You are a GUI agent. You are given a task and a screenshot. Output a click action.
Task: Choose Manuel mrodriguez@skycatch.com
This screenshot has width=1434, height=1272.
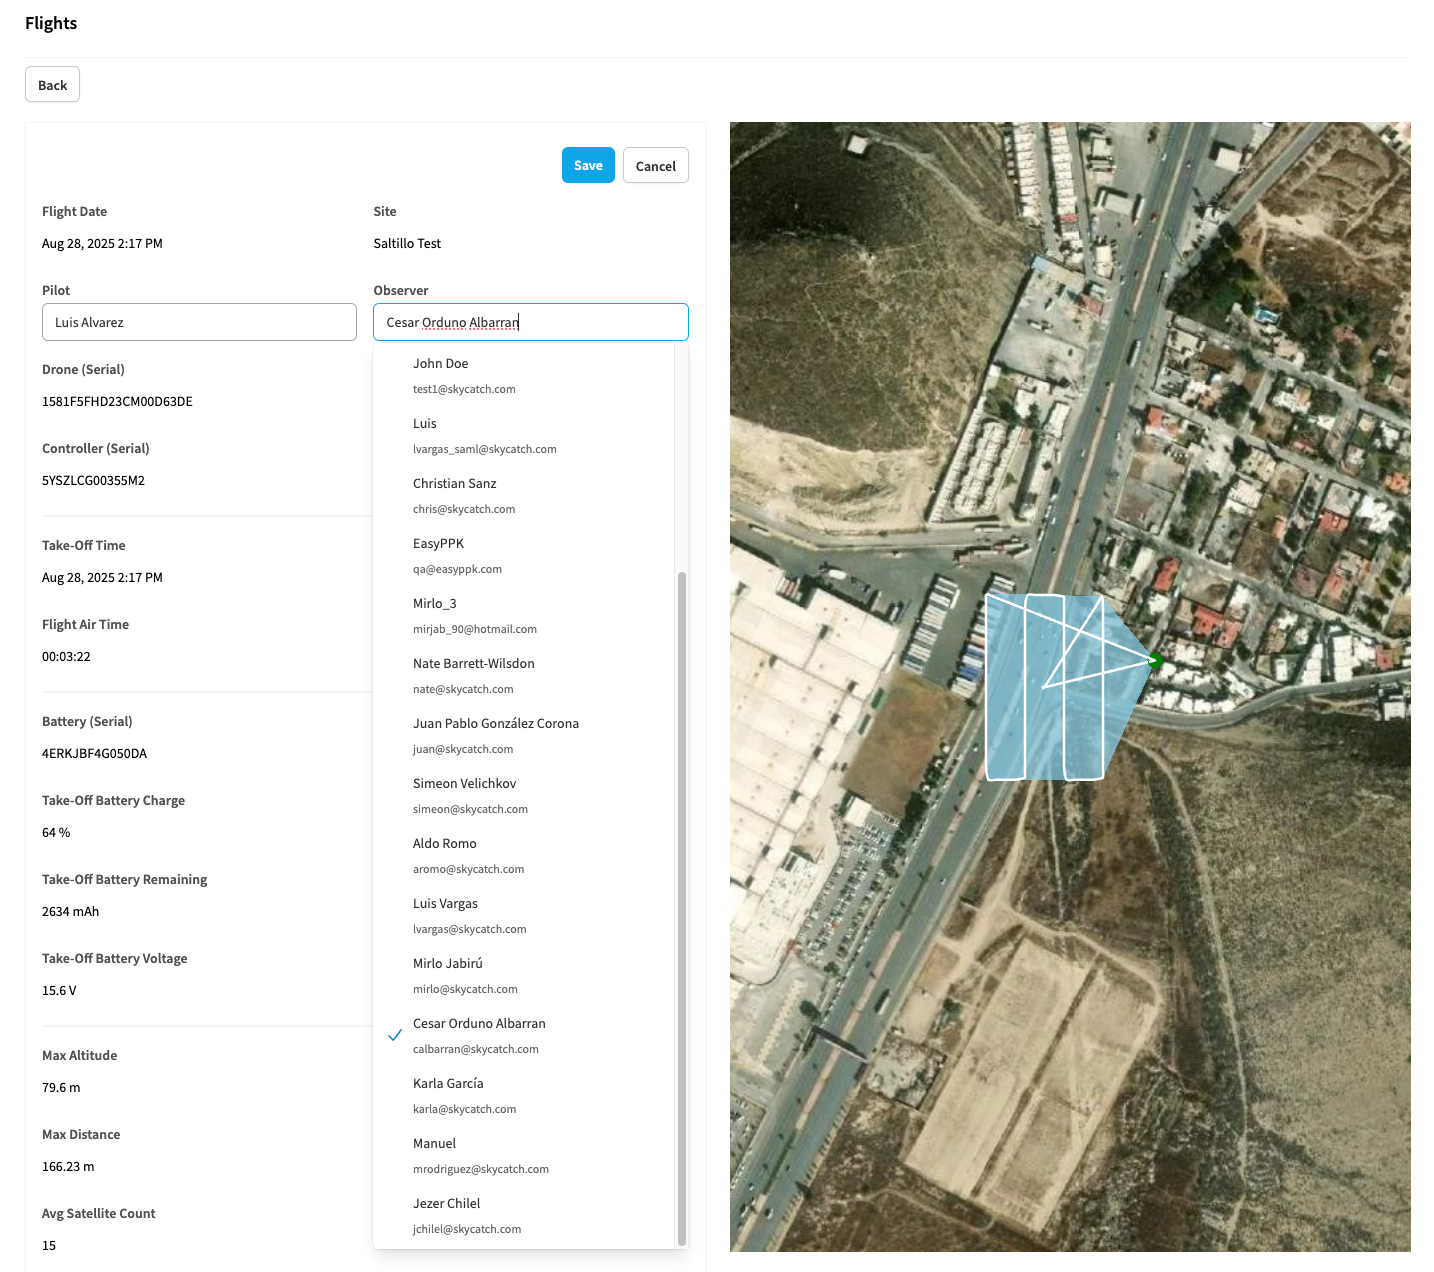[x=524, y=1156]
